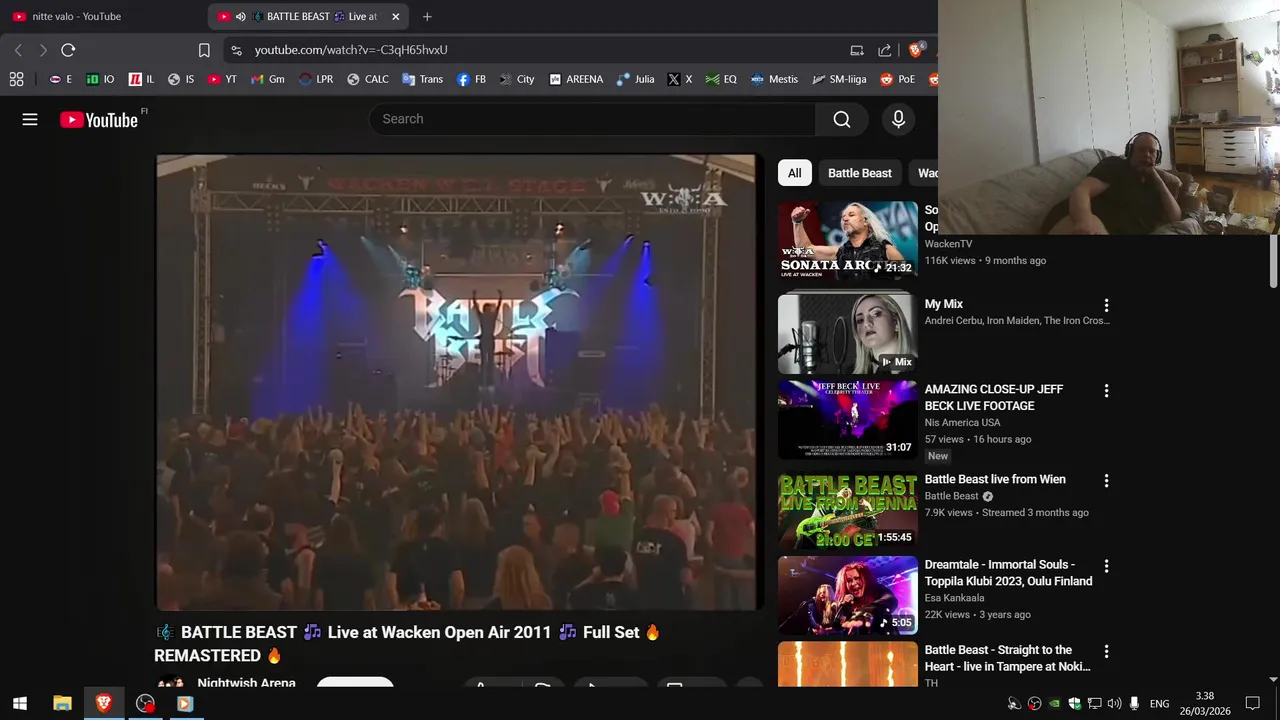1280x720 pixels.
Task: Select the 'Battle Beast' filter chip
Action: [x=860, y=173]
